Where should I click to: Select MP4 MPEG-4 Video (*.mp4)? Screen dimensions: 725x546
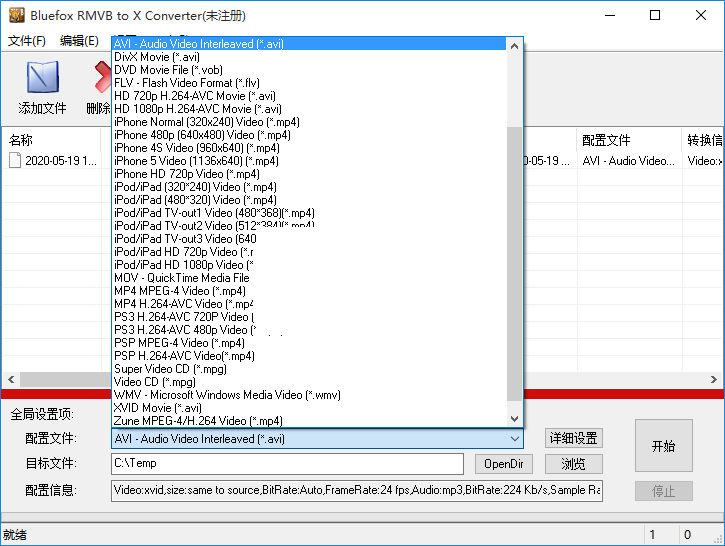[309, 291]
